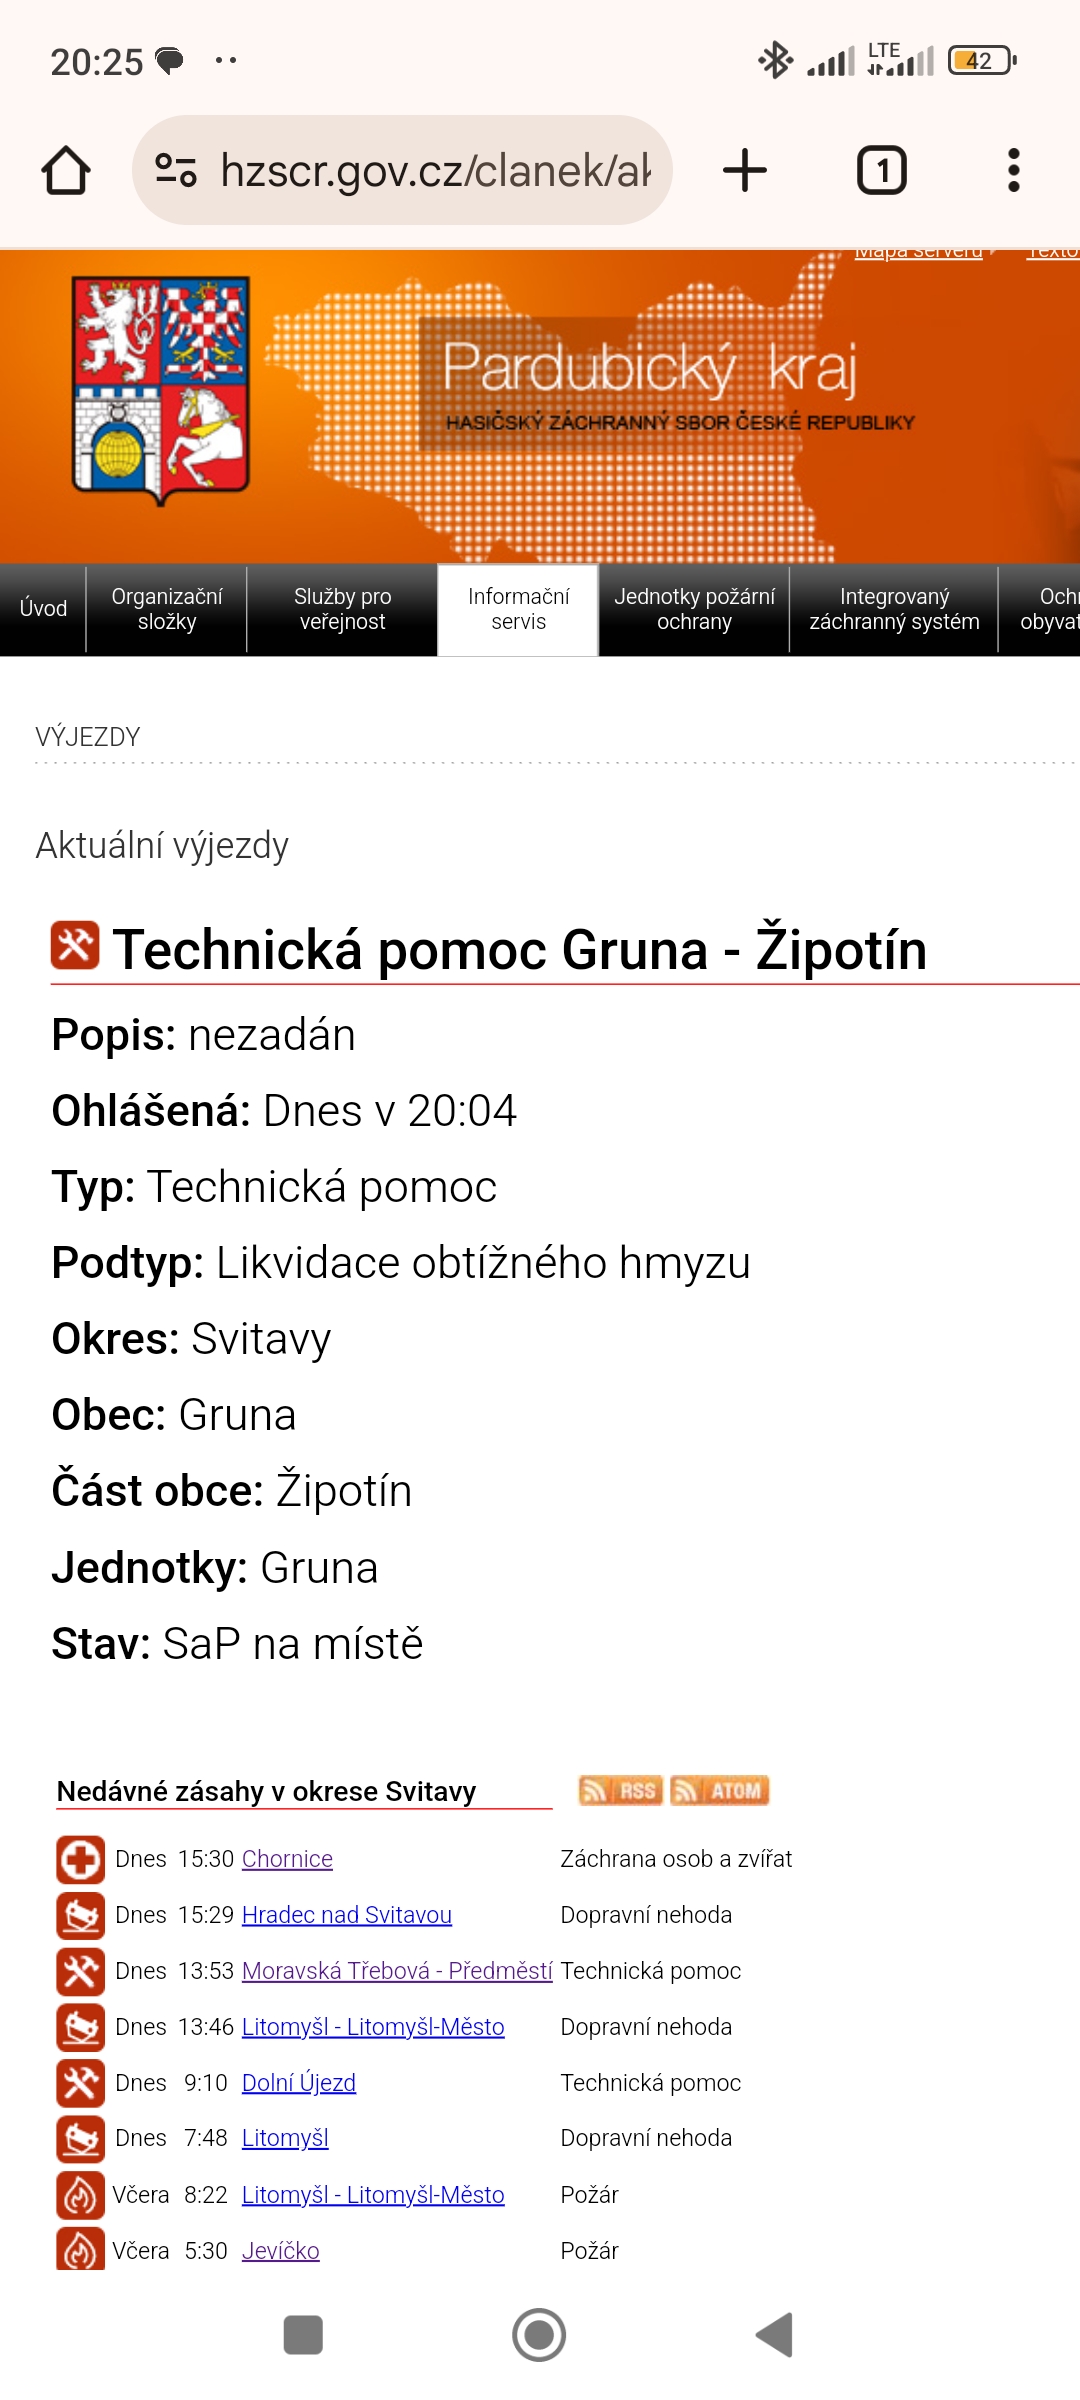Click the Mapa serveru link
1080x2400 pixels.
coord(918,252)
